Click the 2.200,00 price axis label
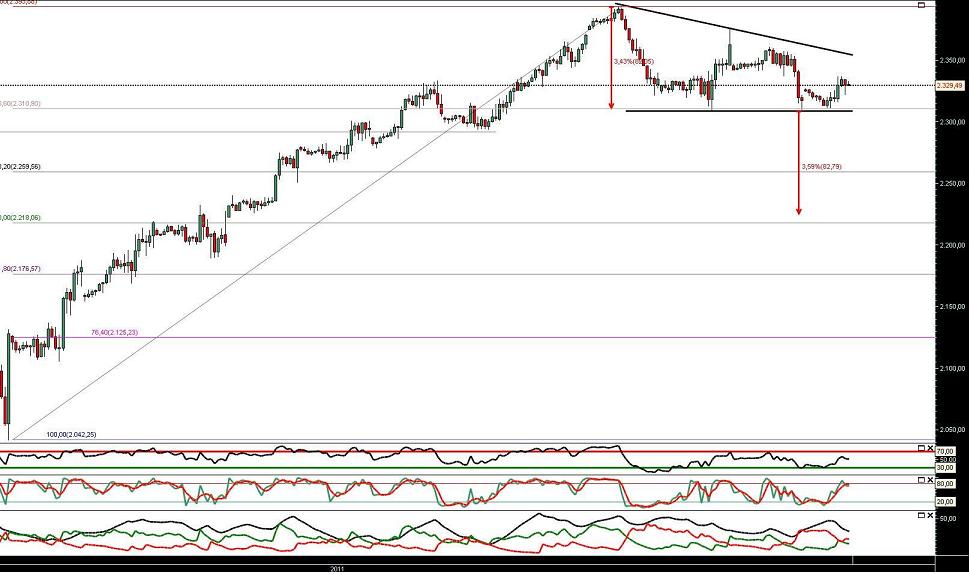Screen dimensions: 969x575 tap(951, 245)
